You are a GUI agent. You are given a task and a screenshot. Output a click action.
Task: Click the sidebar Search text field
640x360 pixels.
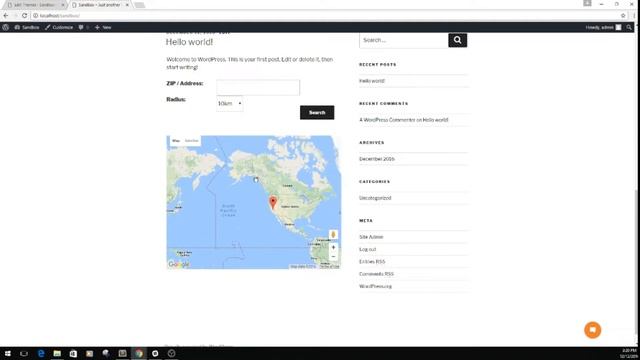click(404, 40)
